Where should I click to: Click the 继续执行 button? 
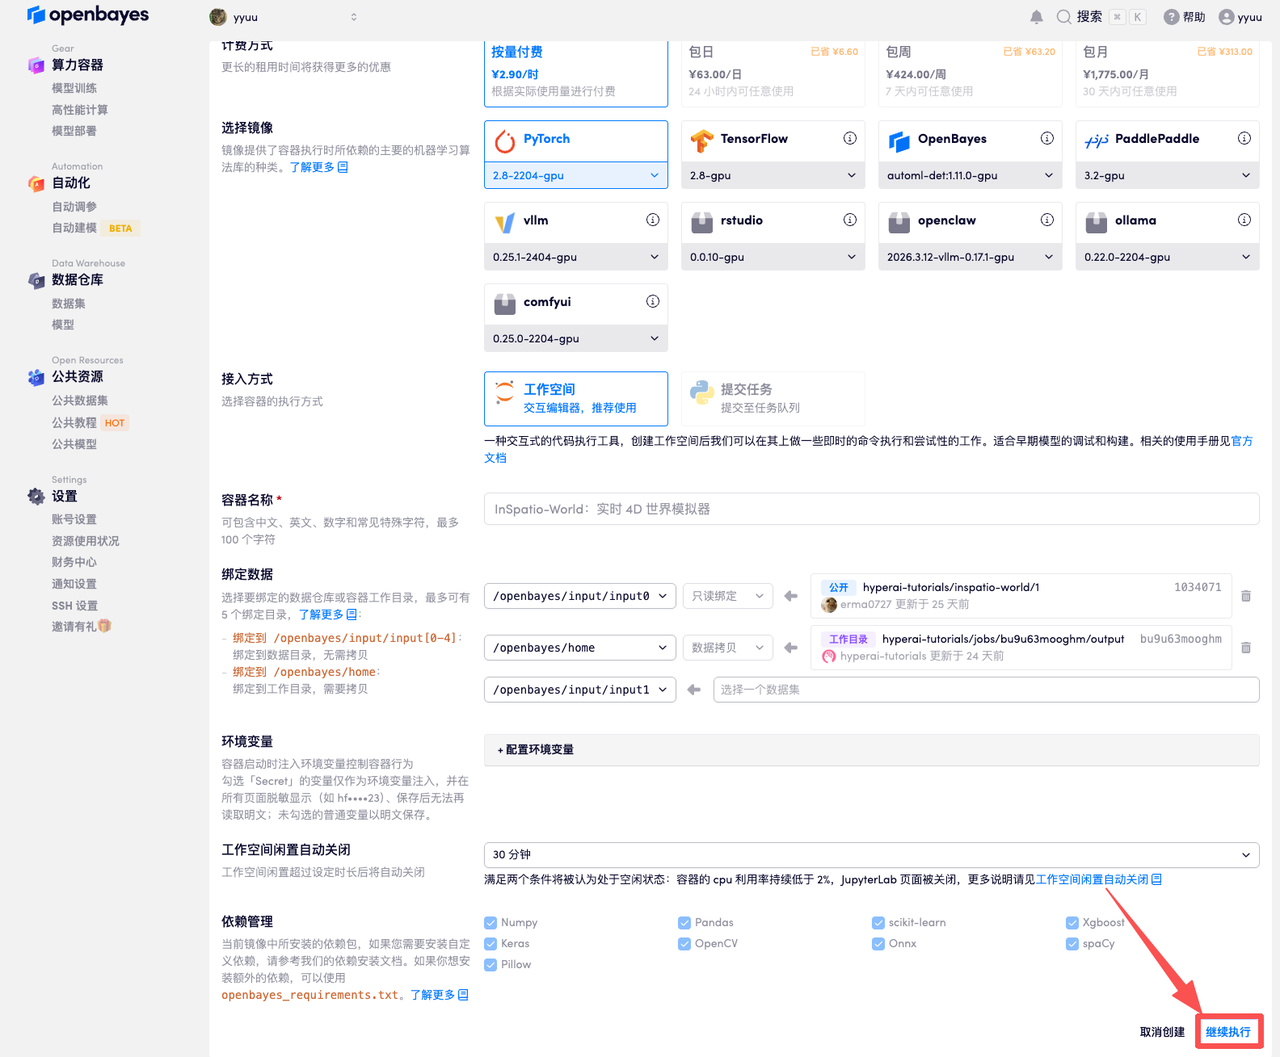pyautogui.click(x=1228, y=1032)
